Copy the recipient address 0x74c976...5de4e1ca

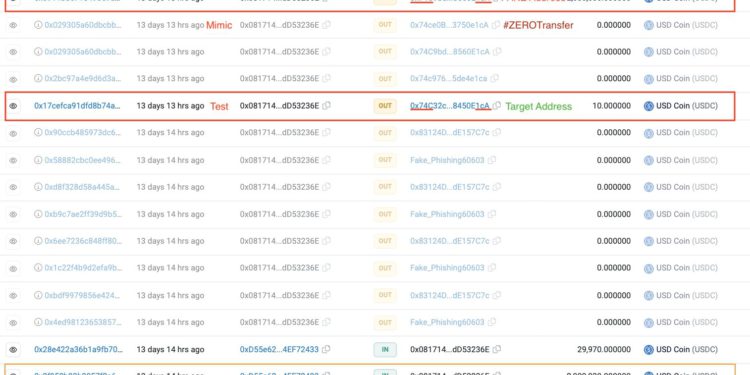[495, 78]
